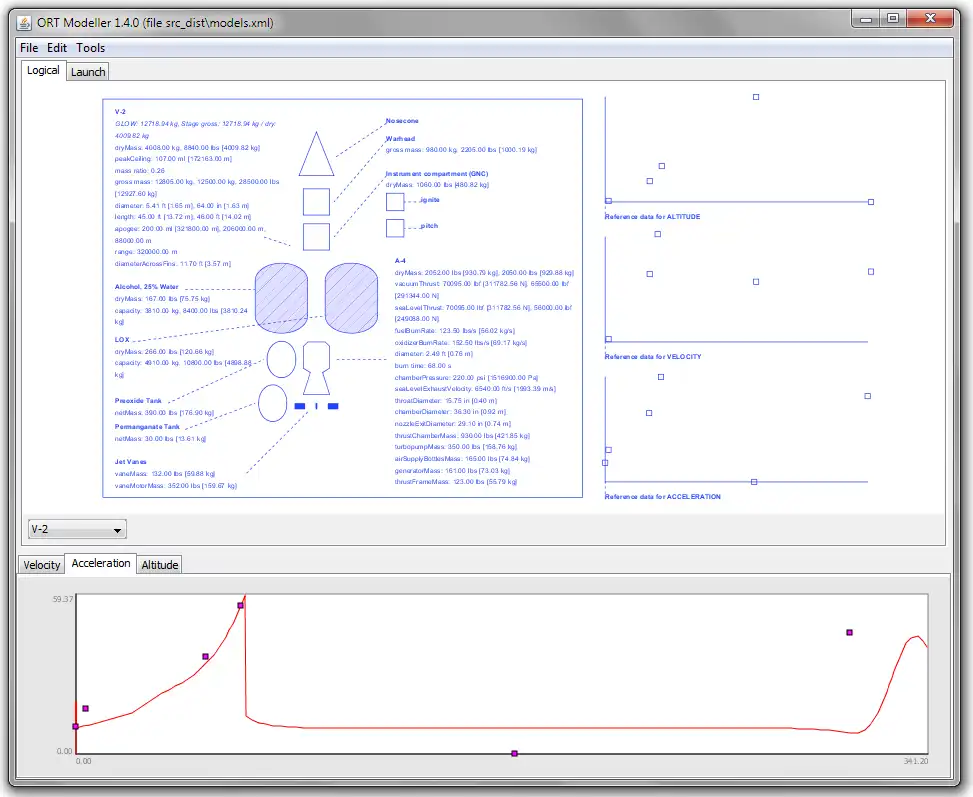Click the ignite square component

pos(395,202)
